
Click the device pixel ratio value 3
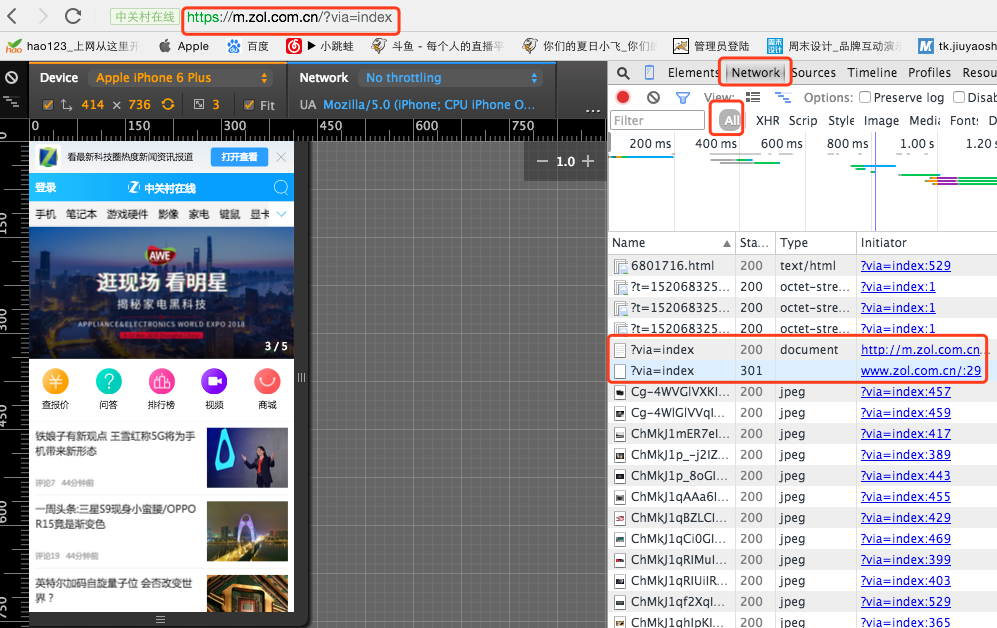pyautogui.click(x=216, y=105)
